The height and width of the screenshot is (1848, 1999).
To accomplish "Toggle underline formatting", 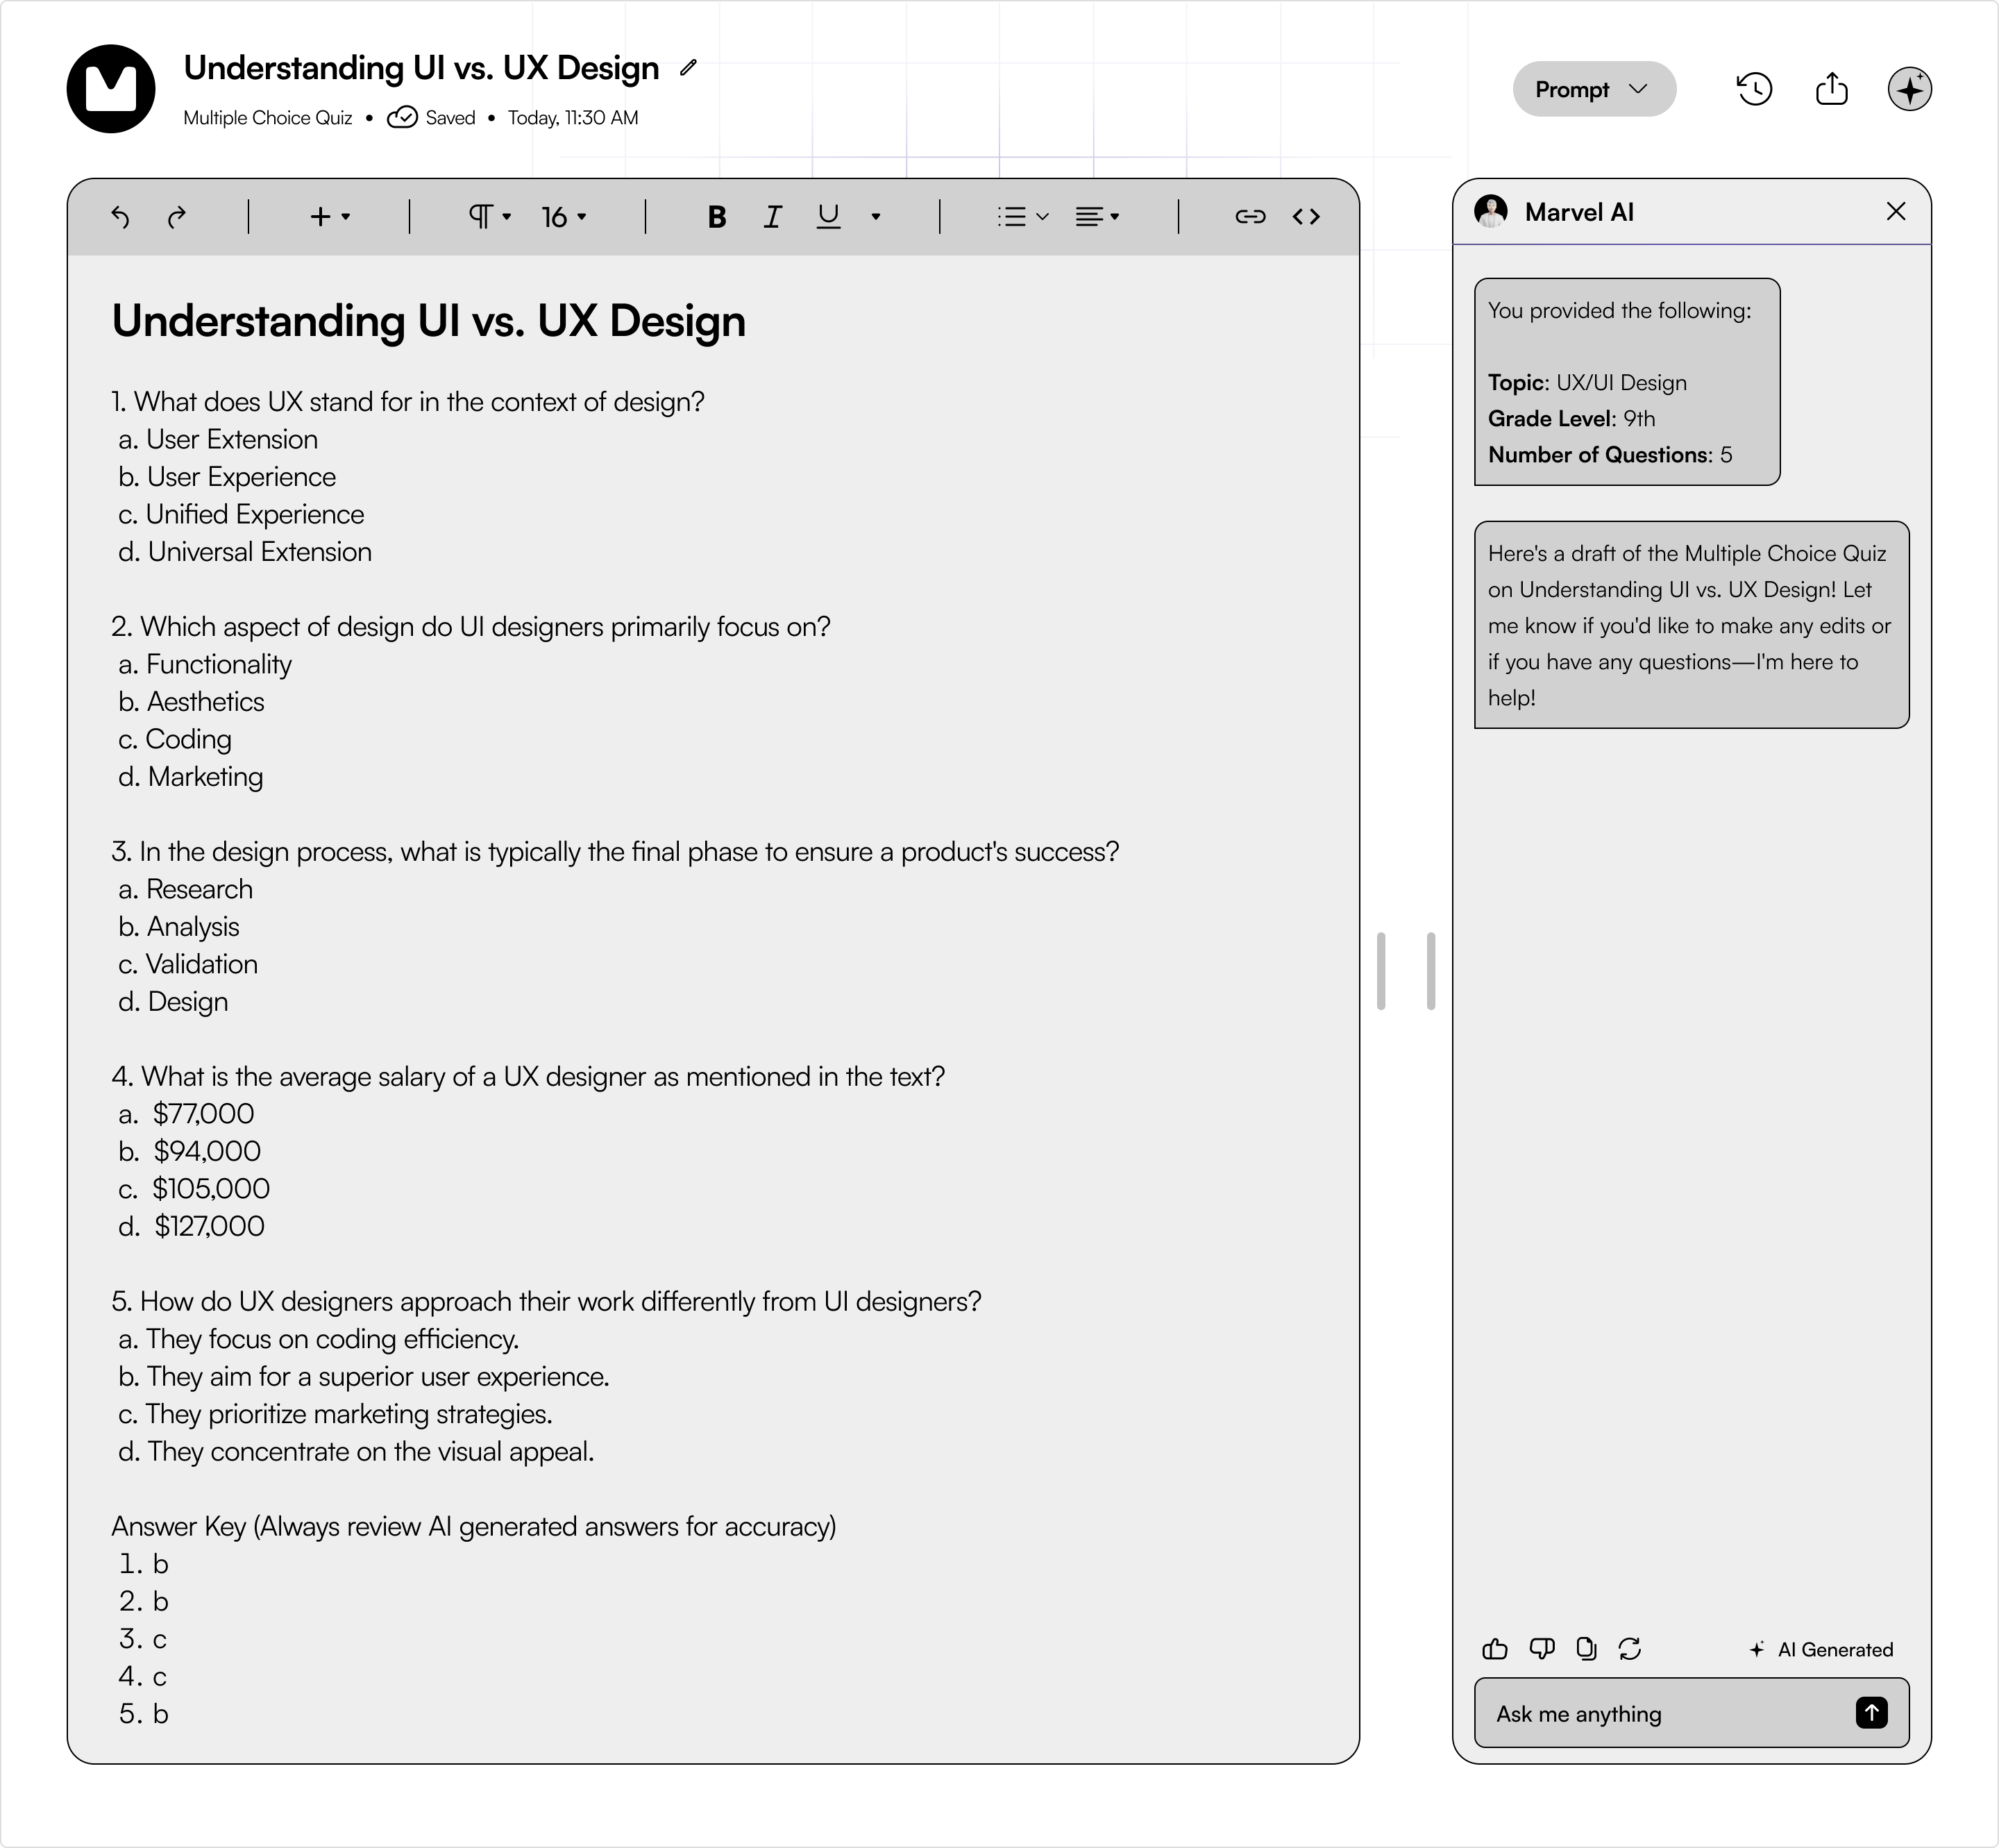I will [x=828, y=216].
